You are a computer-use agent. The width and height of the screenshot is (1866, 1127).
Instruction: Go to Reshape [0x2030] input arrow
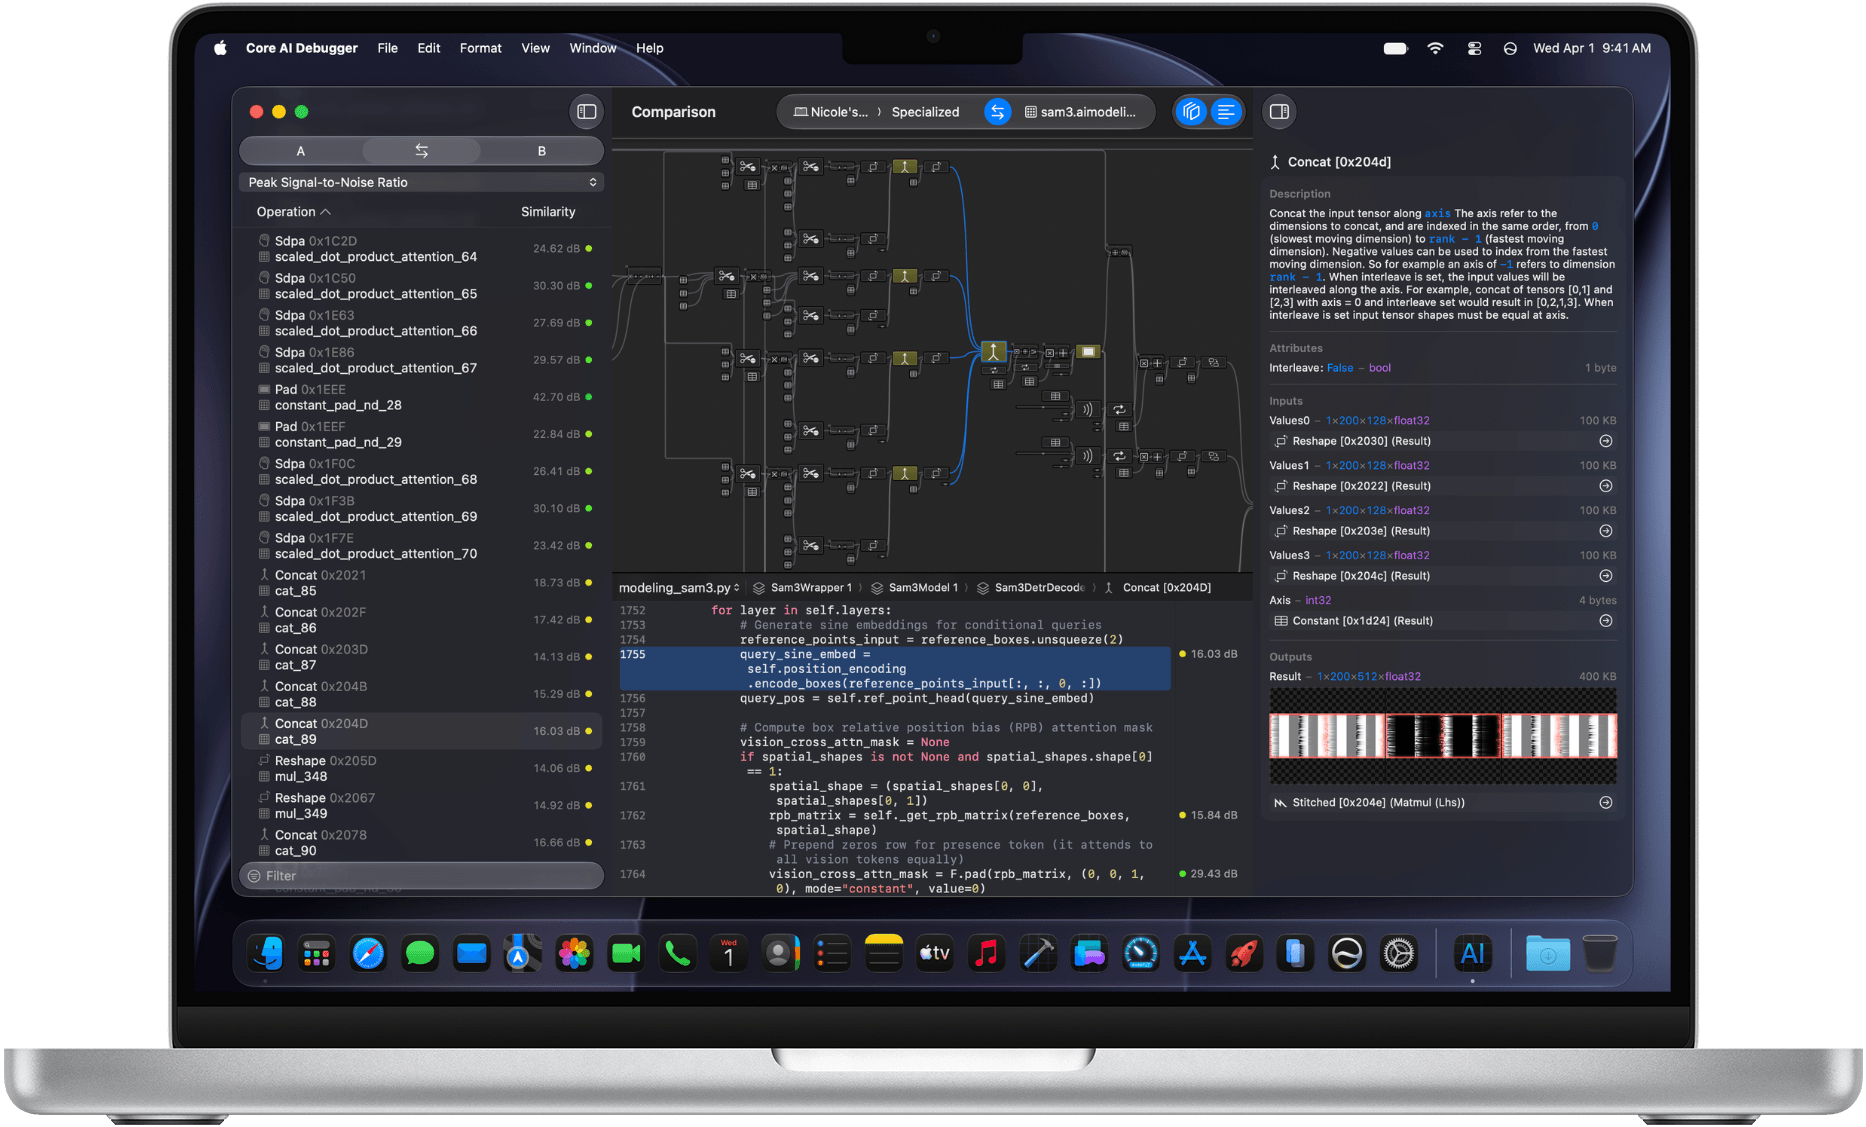coord(1606,441)
